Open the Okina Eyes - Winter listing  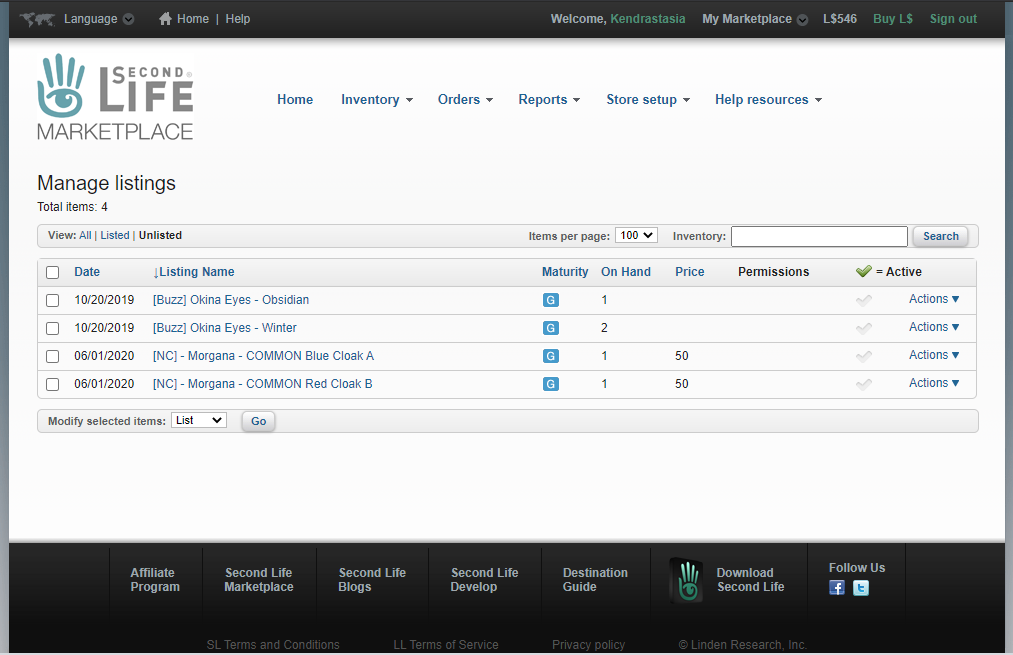[225, 328]
